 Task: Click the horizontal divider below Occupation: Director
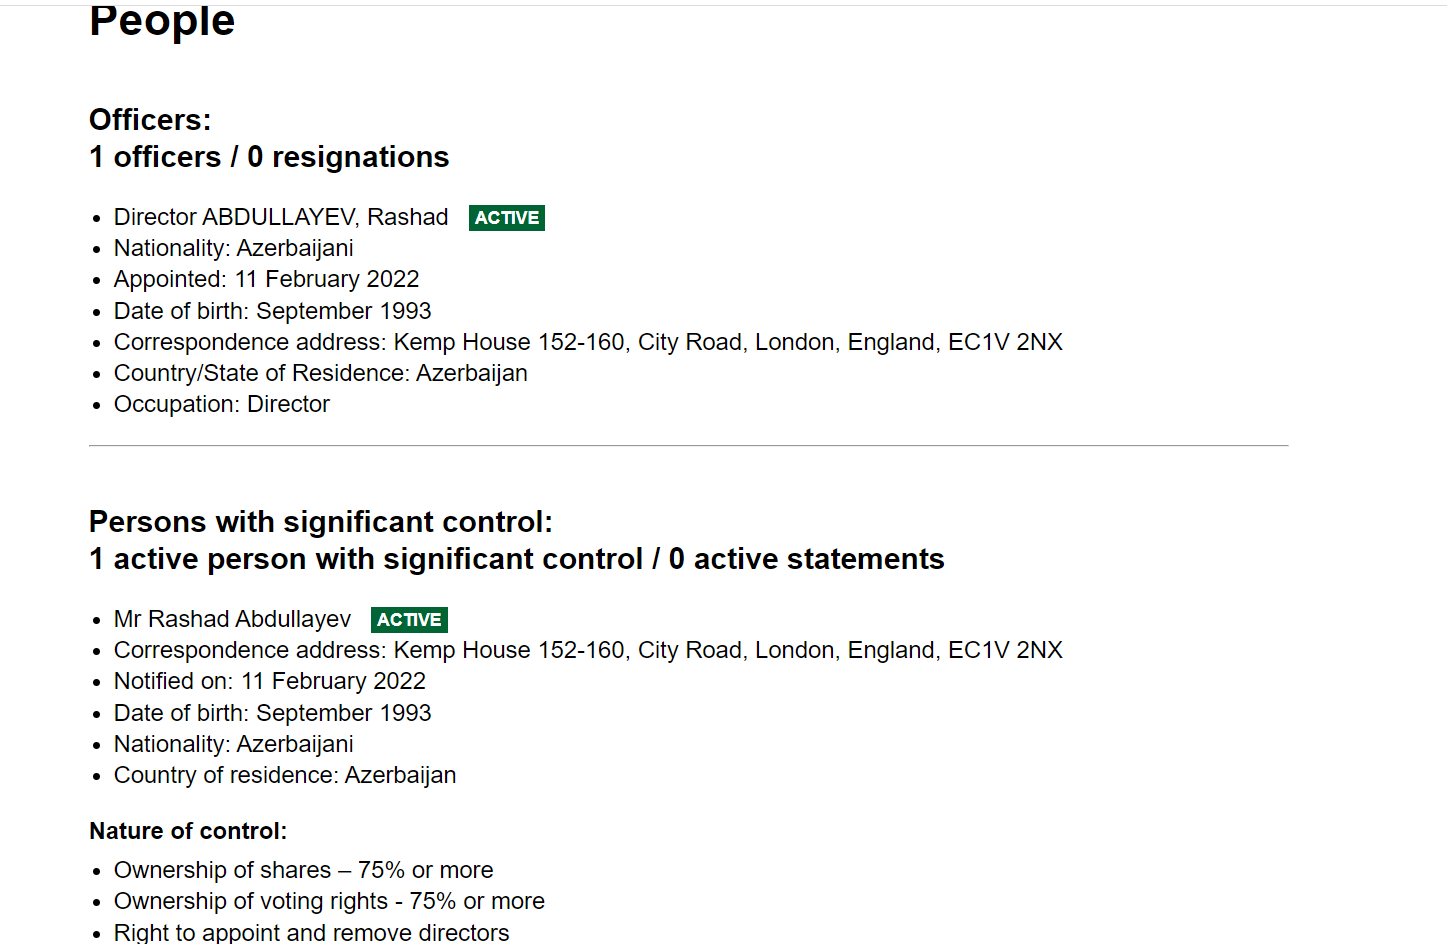tap(688, 446)
